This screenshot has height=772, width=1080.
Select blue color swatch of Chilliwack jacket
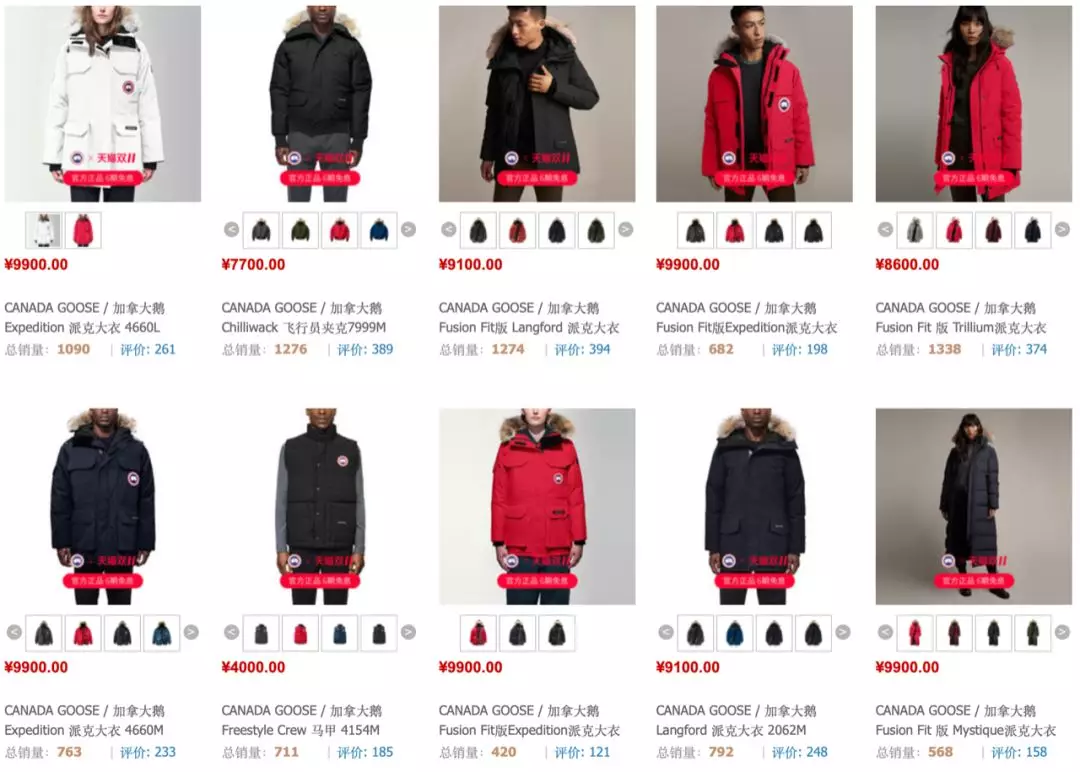[379, 230]
